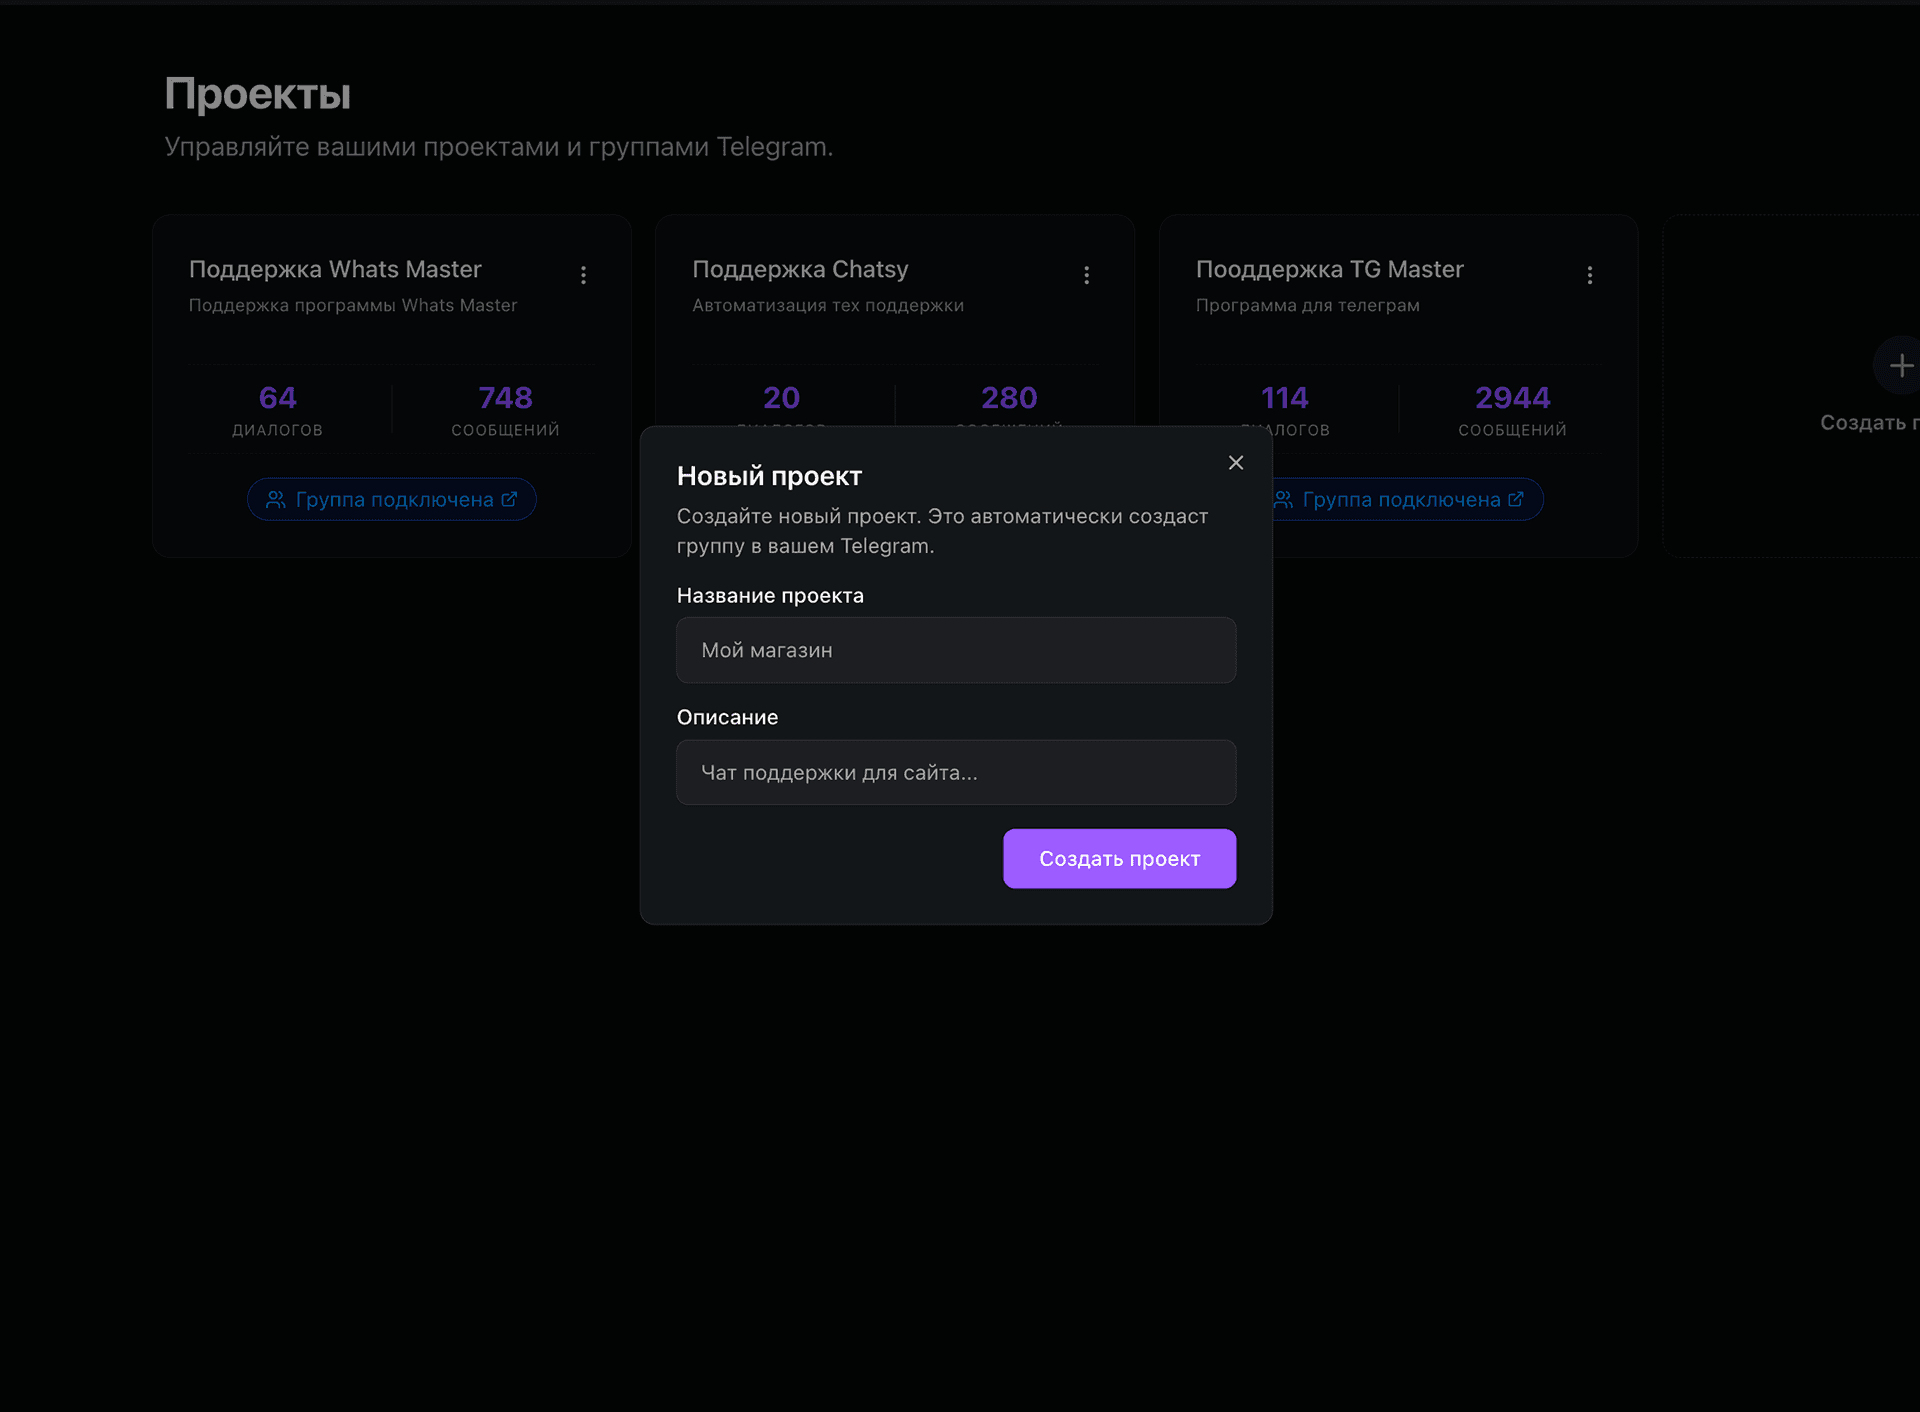The height and width of the screenshot is (1412, 1920).
Task: Focus the Название проекта input field
Action: pyautogui.click(x=956, y=650)
